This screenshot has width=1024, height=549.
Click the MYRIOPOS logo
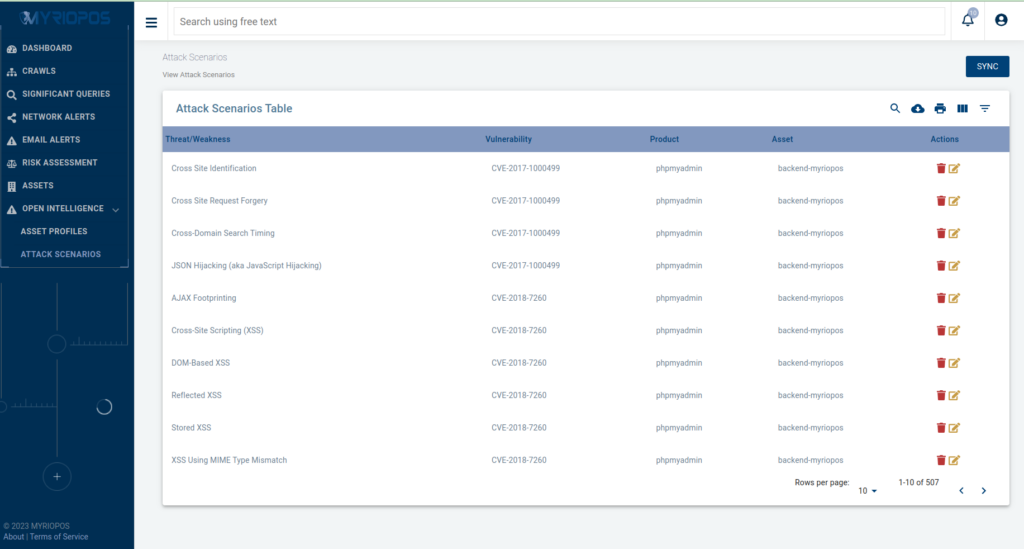65,18
